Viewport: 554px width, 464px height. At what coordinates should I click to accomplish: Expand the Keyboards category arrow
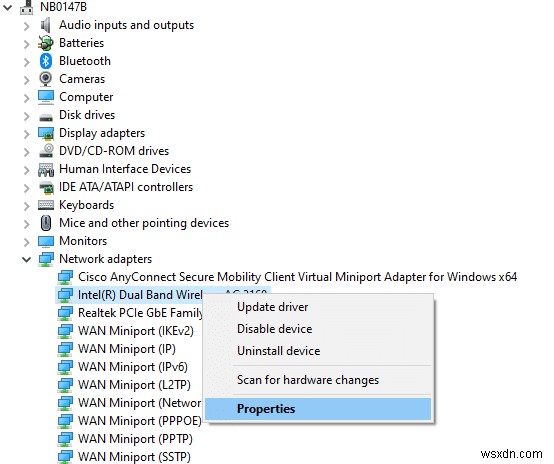click(26, 206)
